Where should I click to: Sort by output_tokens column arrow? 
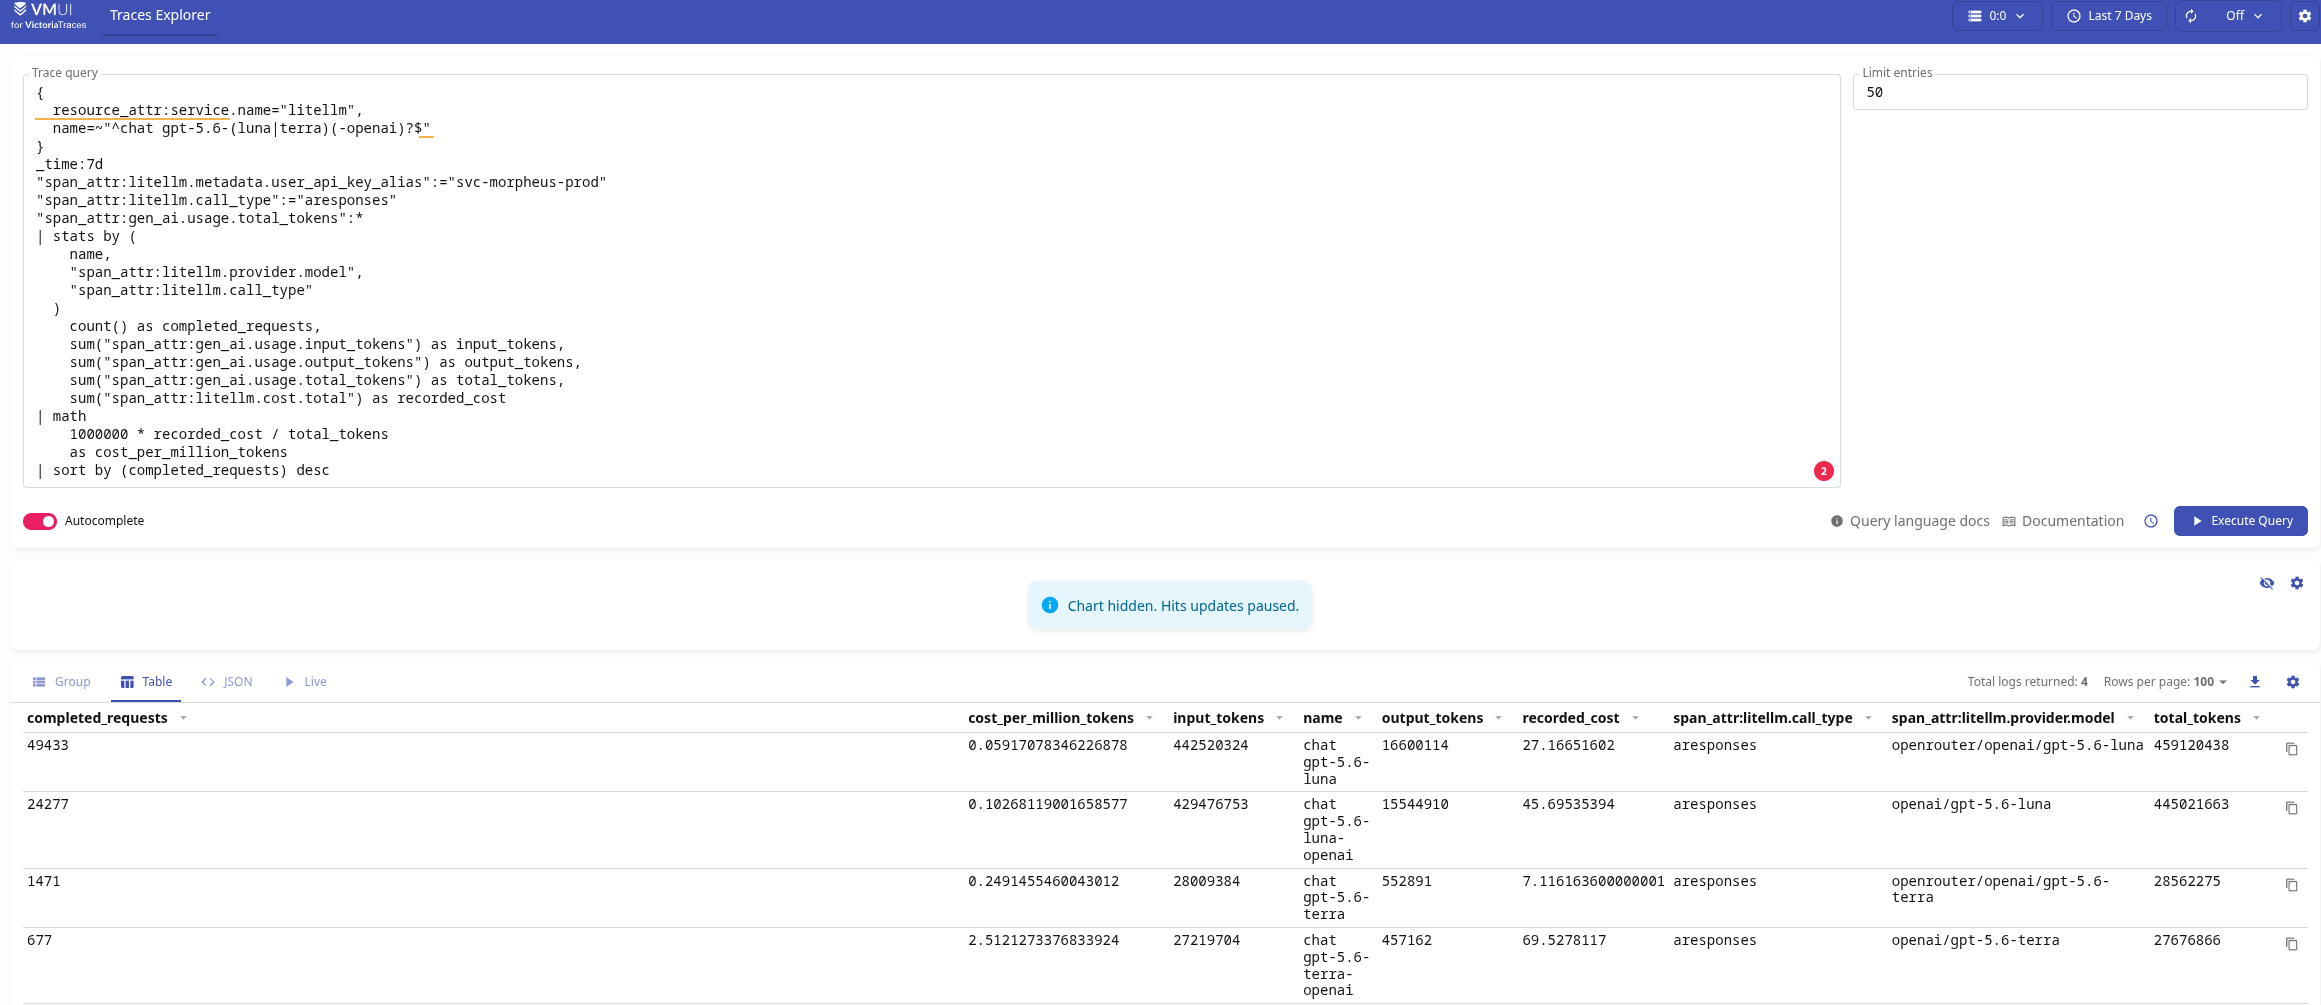tap(1498, 718)
